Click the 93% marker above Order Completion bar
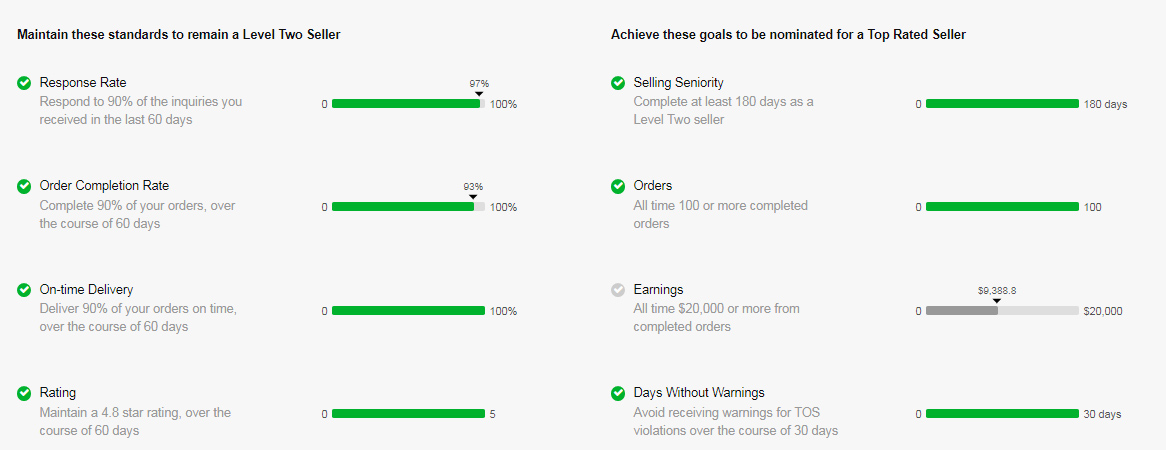Viewport: 1166px width, 450px height. coord(473,187)
